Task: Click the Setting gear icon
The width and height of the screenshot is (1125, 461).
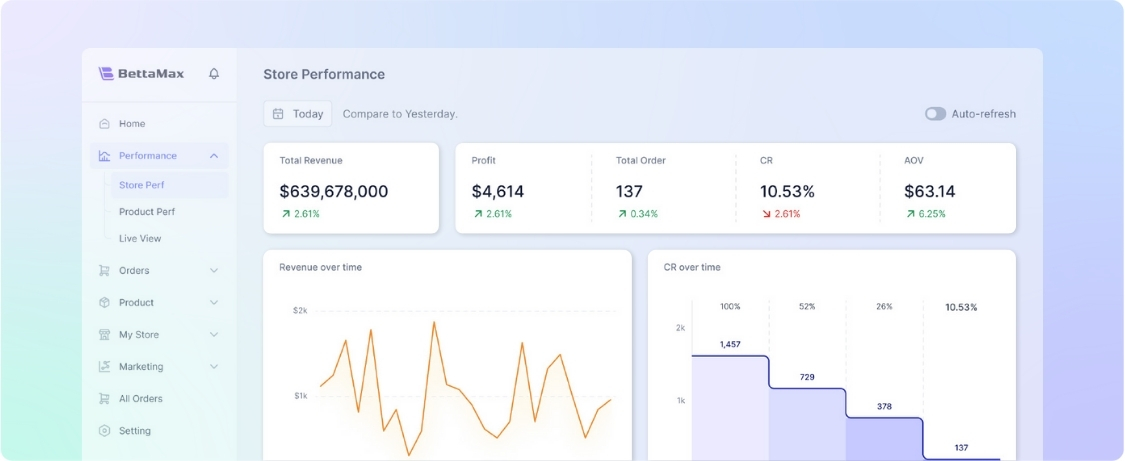Action: pyautogui.click(x=104, y=431)
